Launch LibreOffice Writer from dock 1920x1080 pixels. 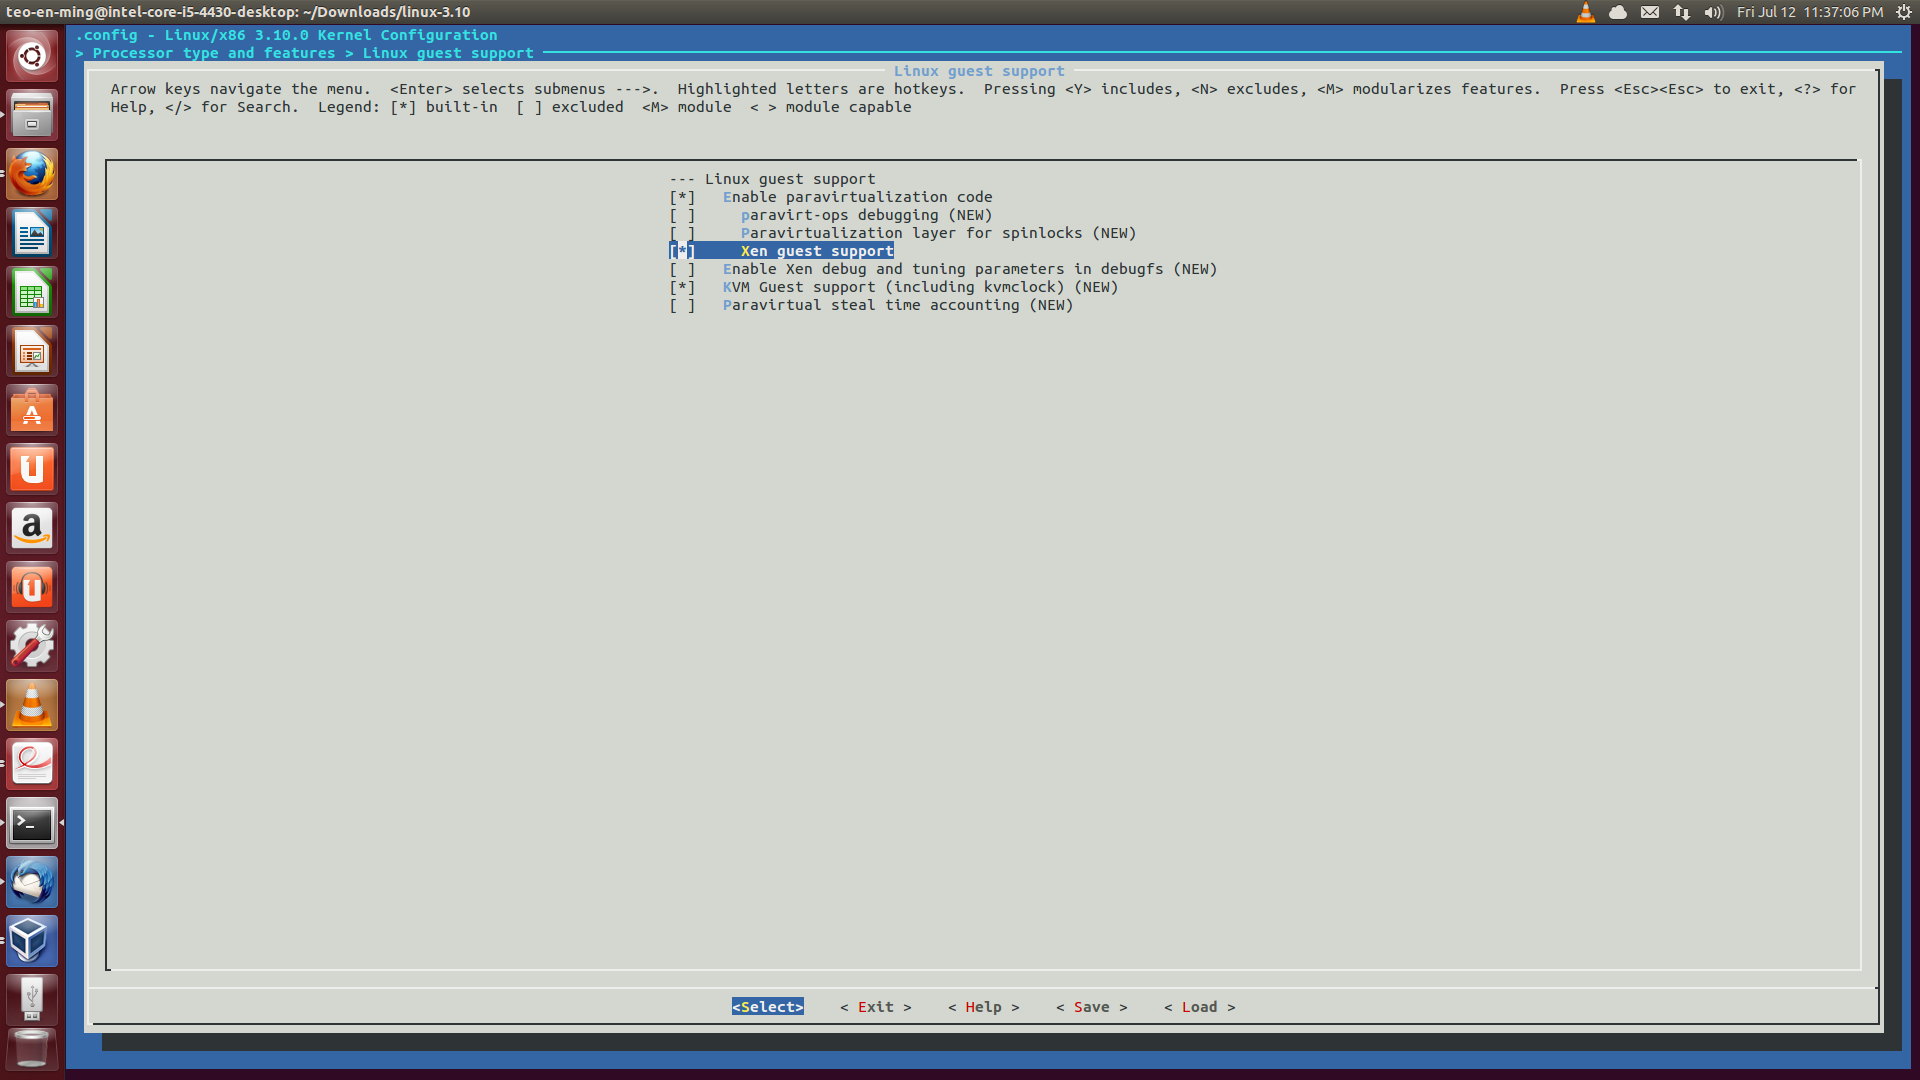32,234
